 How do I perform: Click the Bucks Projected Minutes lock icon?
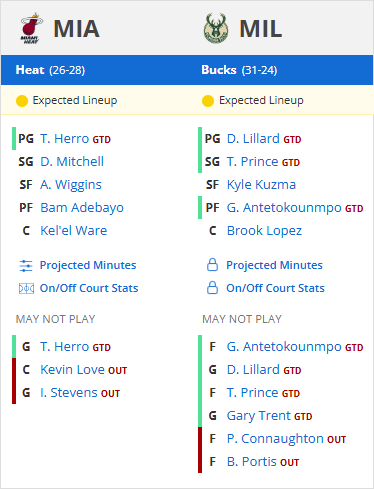point(212,265)
